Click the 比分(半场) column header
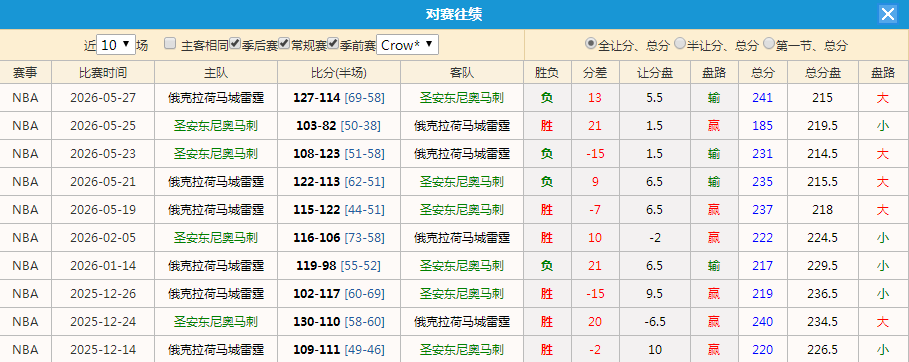This screenshot has width=909, height=362. click(x=339, y=73)
